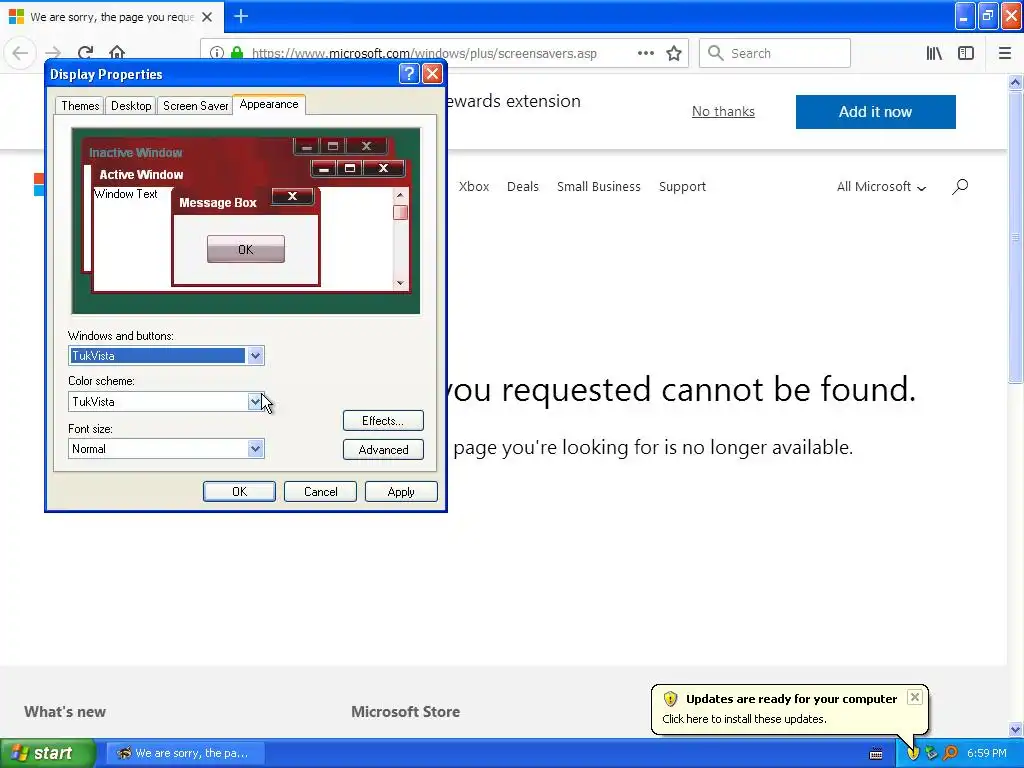Open the Deals navigation link
The width and height of the screenshot is (1024, 768).
[x=522, y=187]
